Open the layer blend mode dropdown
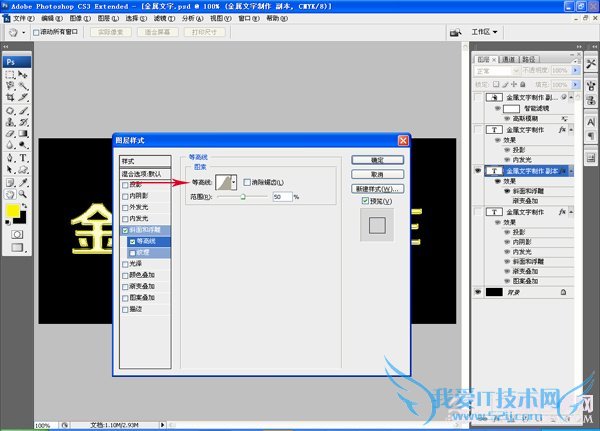 (497, 71)
